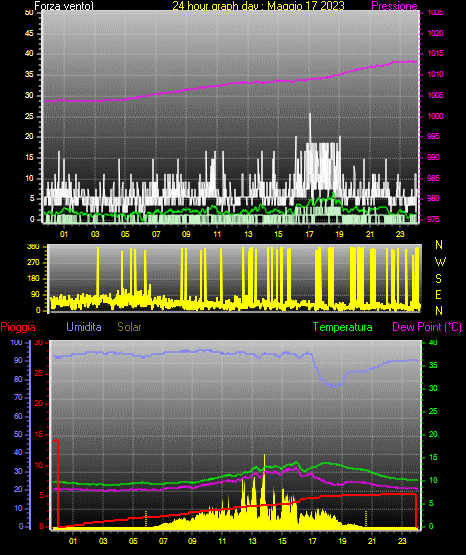Select the Pioggia legend label

click(x=18, y=327)
